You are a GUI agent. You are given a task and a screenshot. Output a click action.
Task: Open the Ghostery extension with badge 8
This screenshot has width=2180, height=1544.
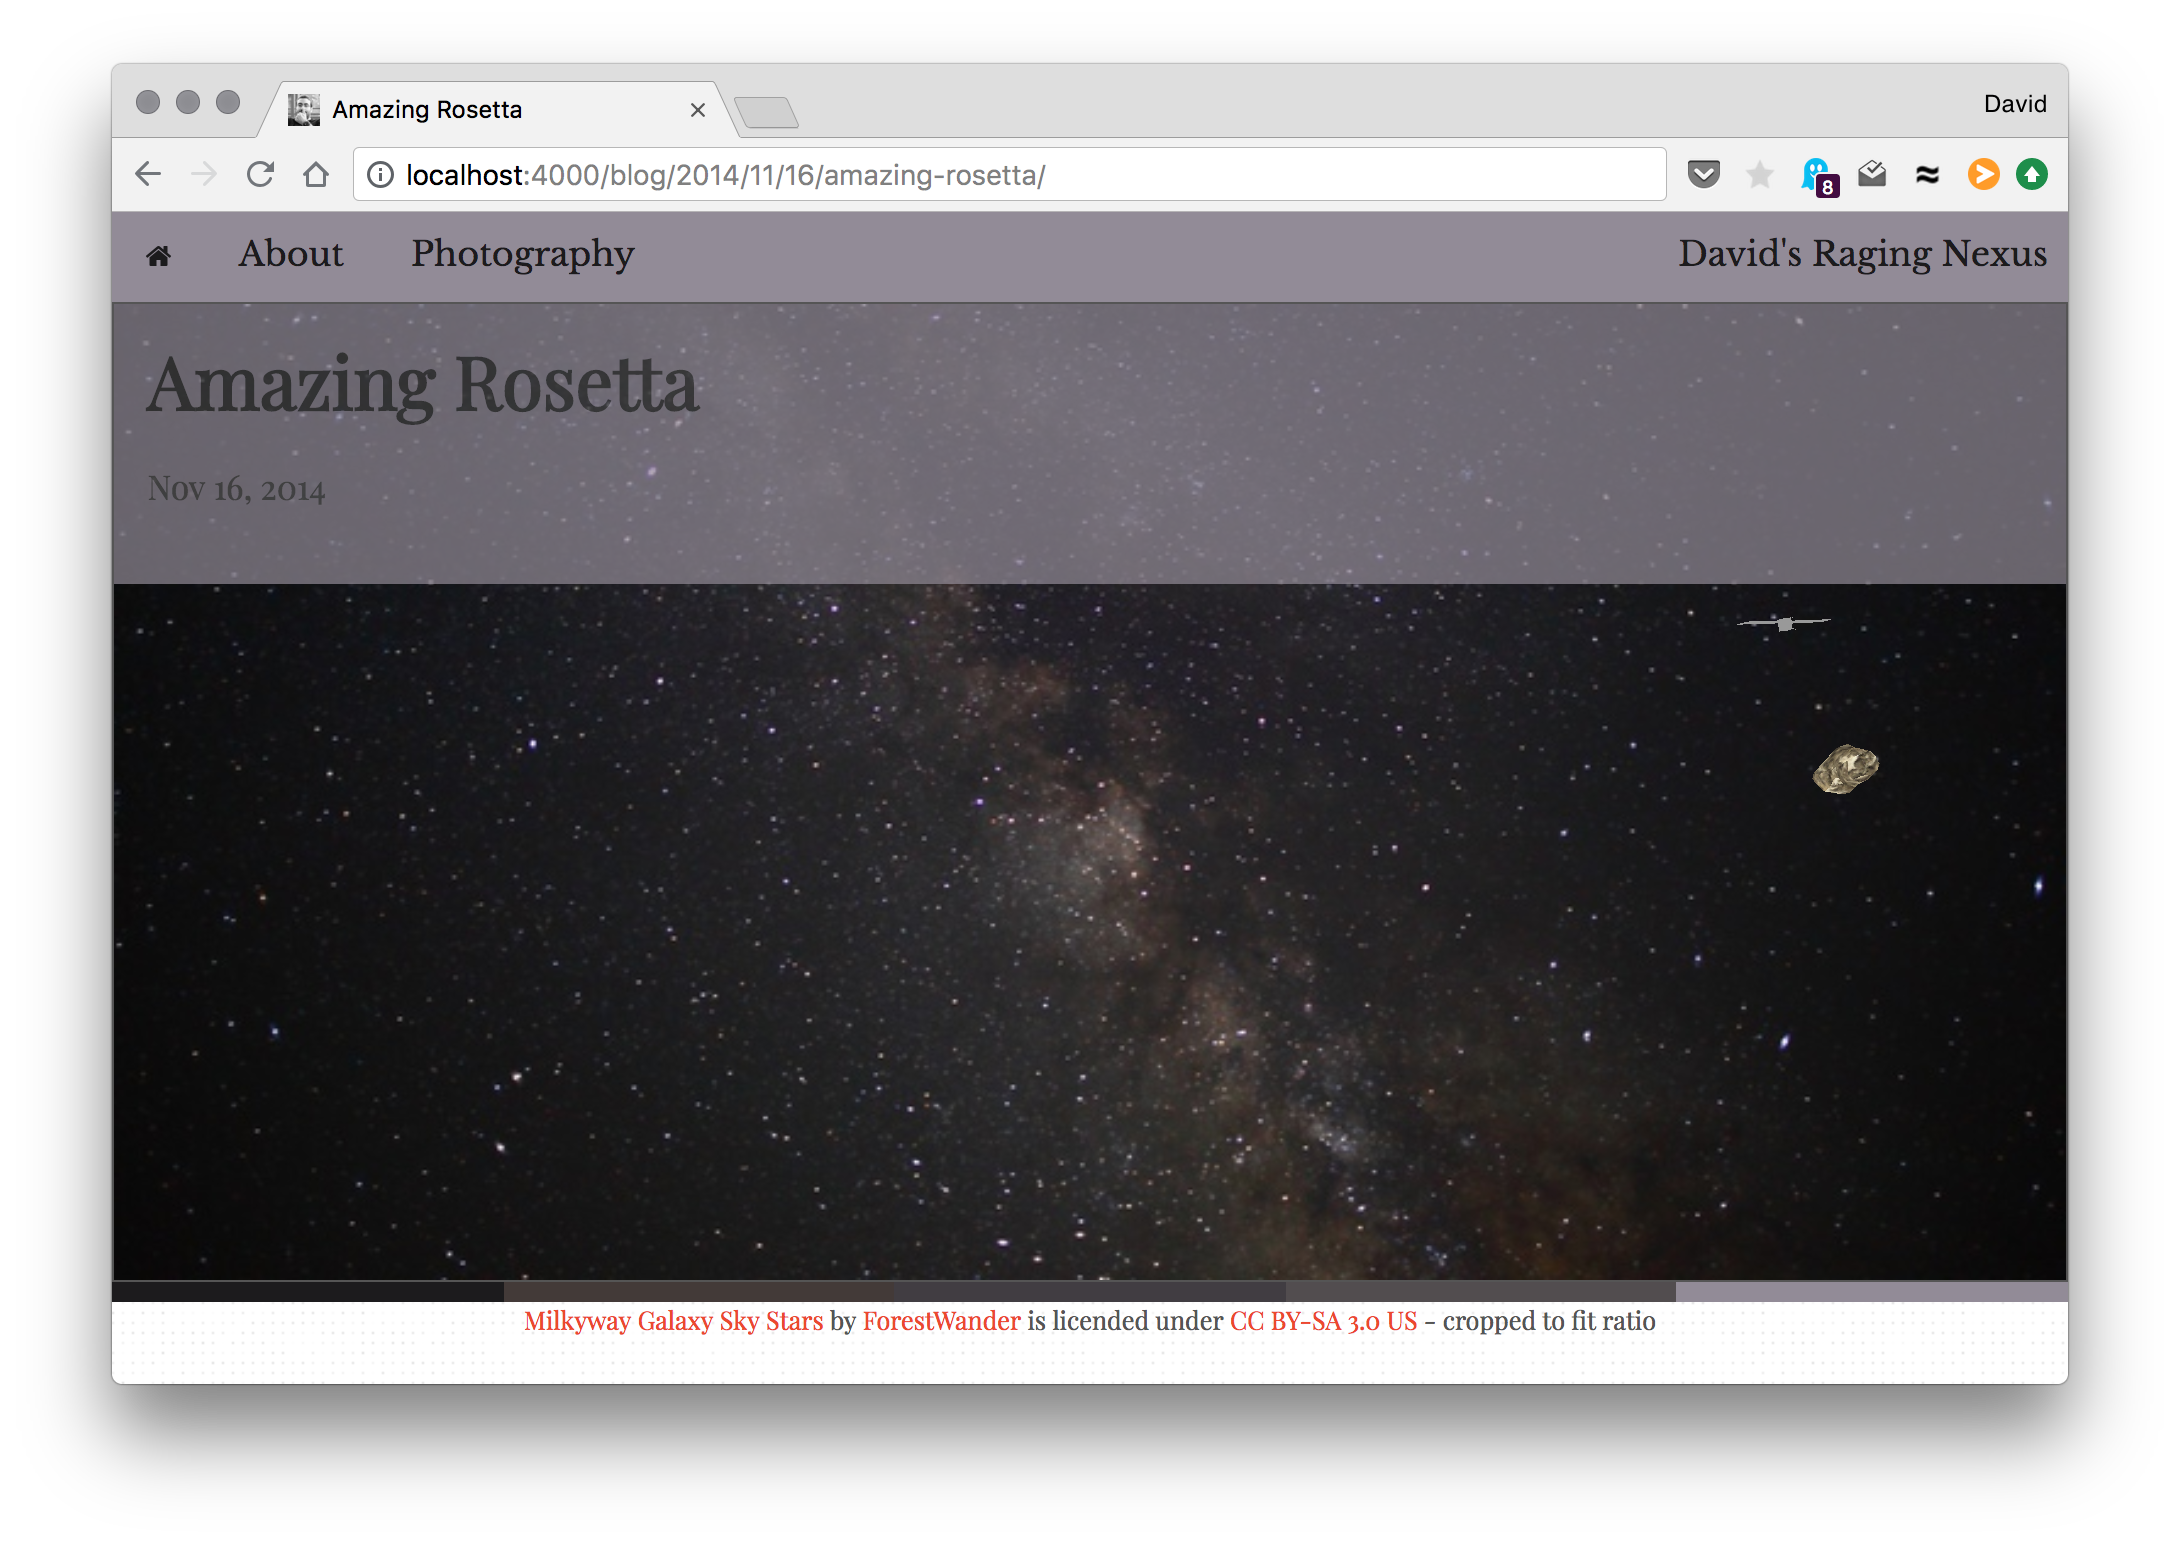pos(1818,176)
